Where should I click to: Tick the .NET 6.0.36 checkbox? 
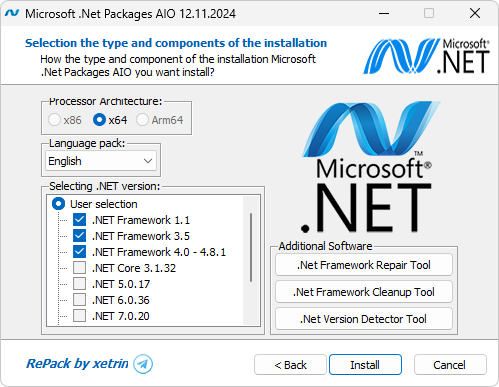pos(79,300)
